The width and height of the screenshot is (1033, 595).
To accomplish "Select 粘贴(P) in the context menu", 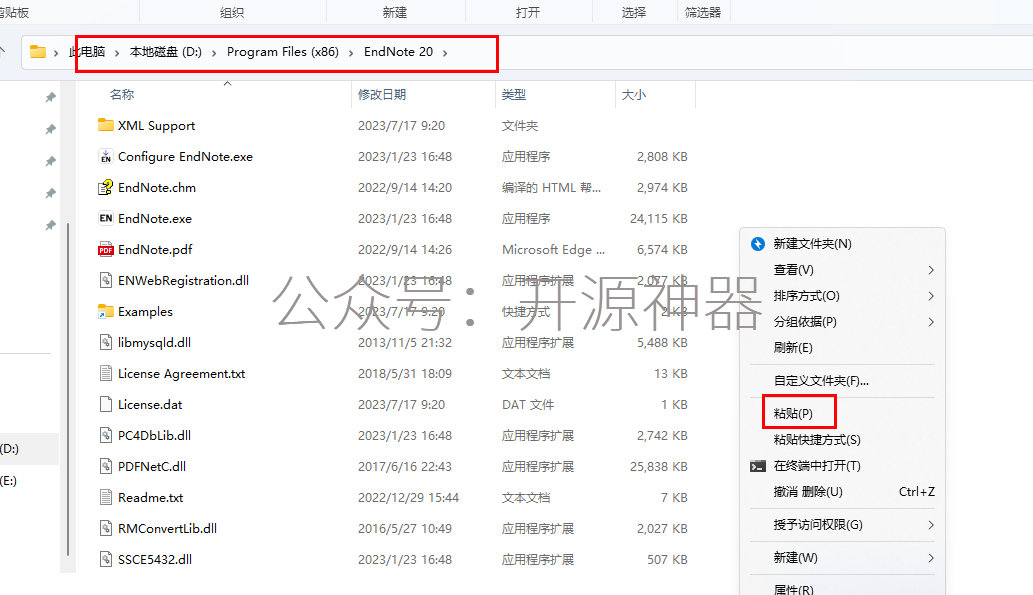I will [x=793, y=413].
